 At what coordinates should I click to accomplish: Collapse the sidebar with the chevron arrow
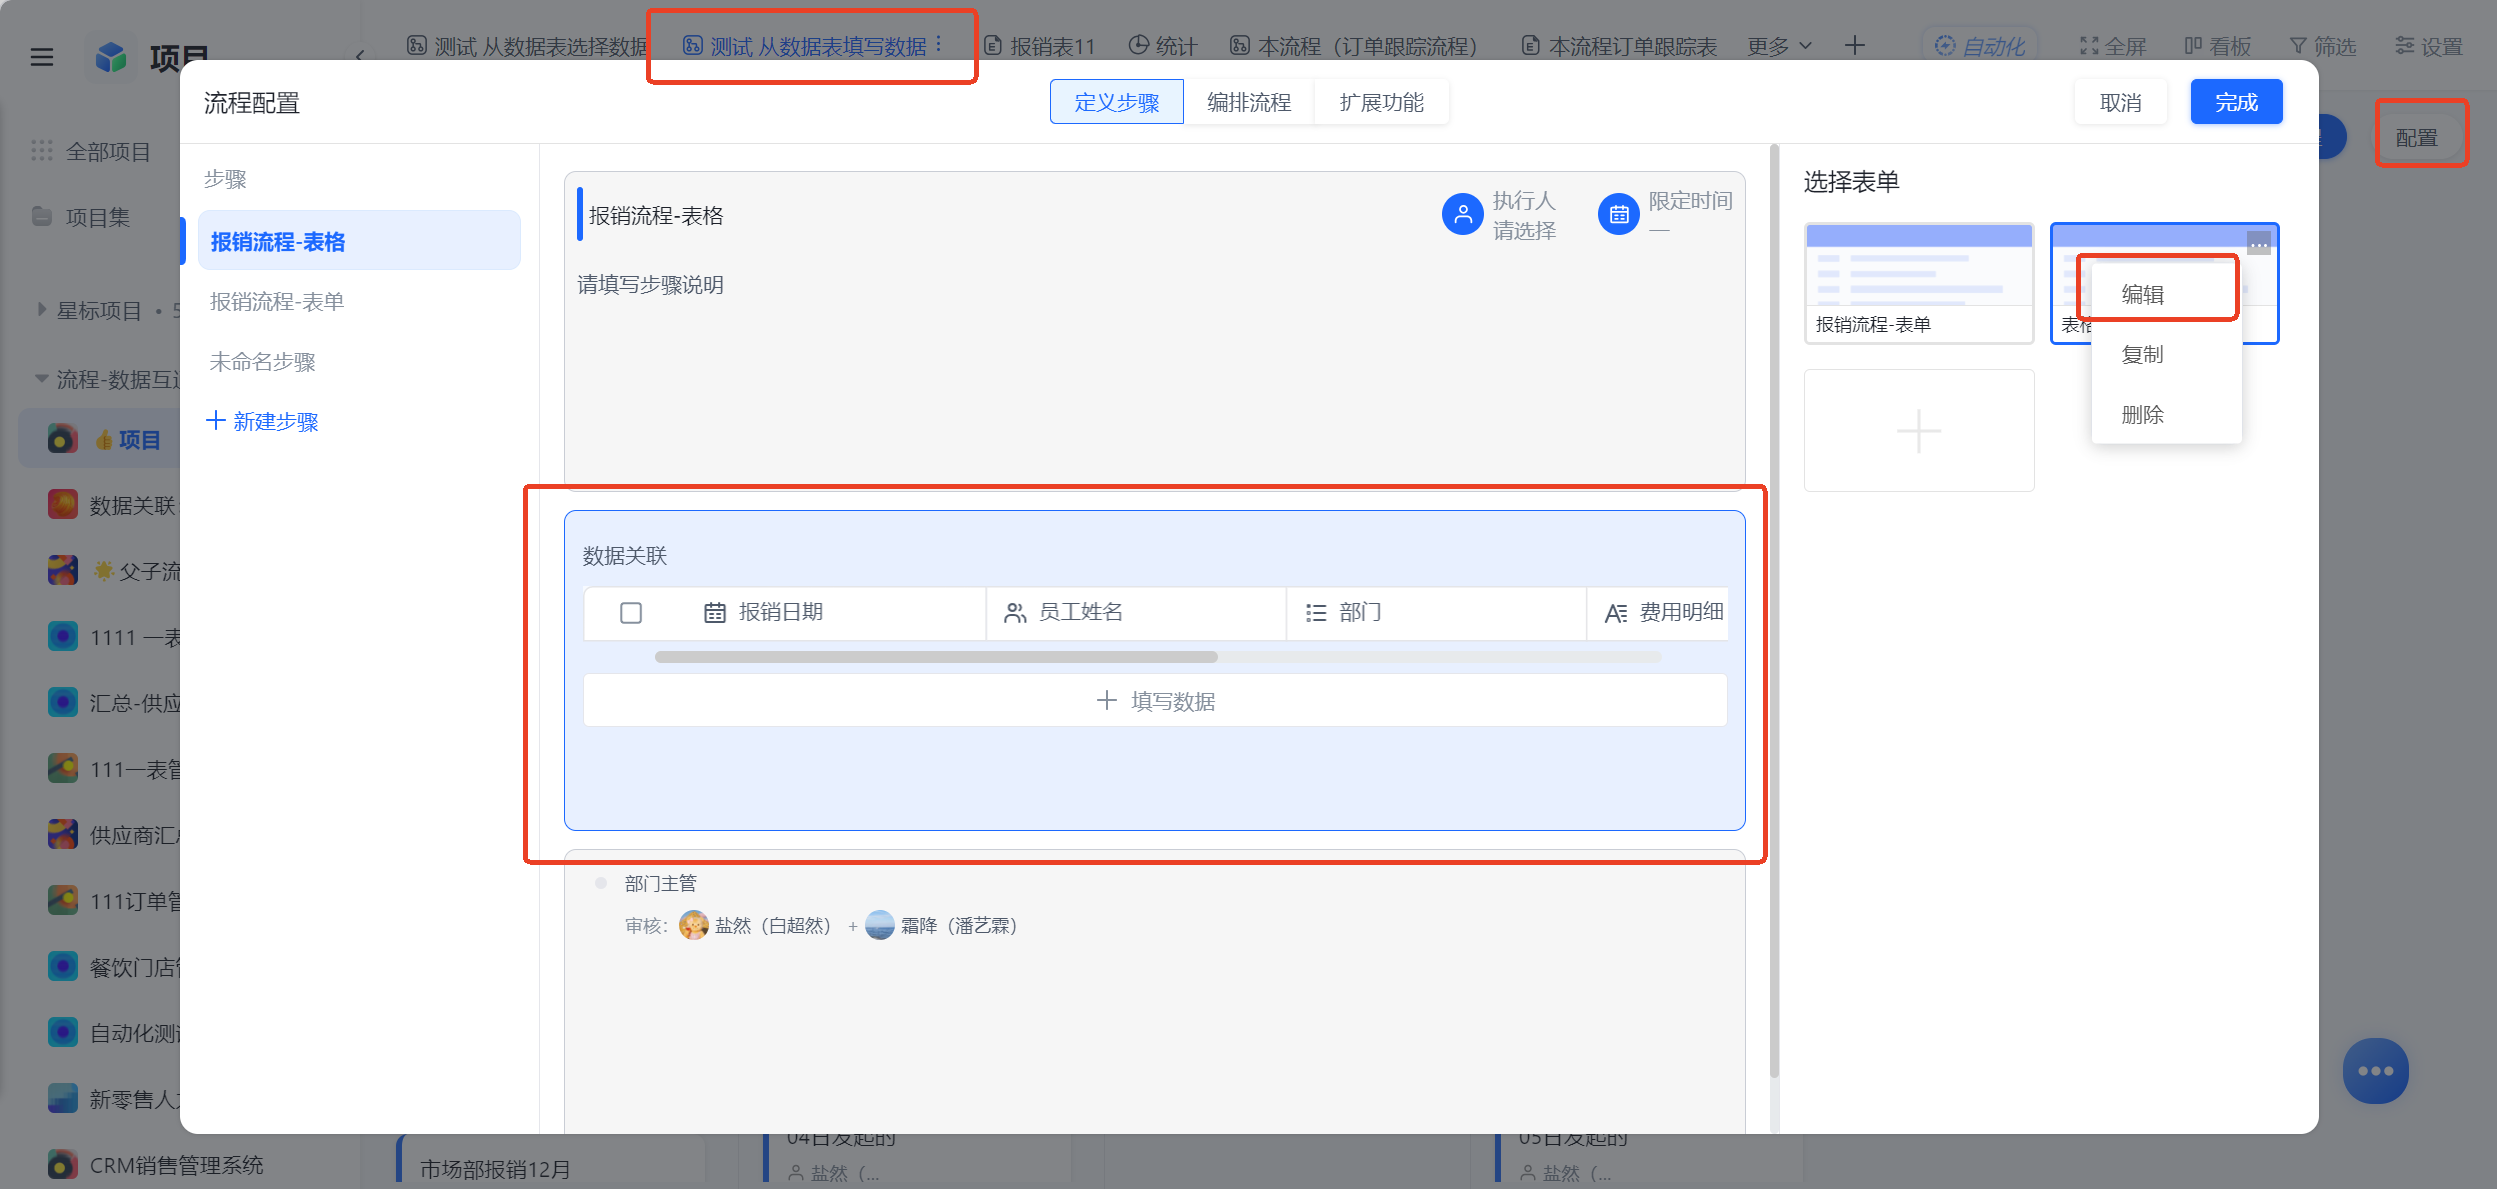[359, 57]
